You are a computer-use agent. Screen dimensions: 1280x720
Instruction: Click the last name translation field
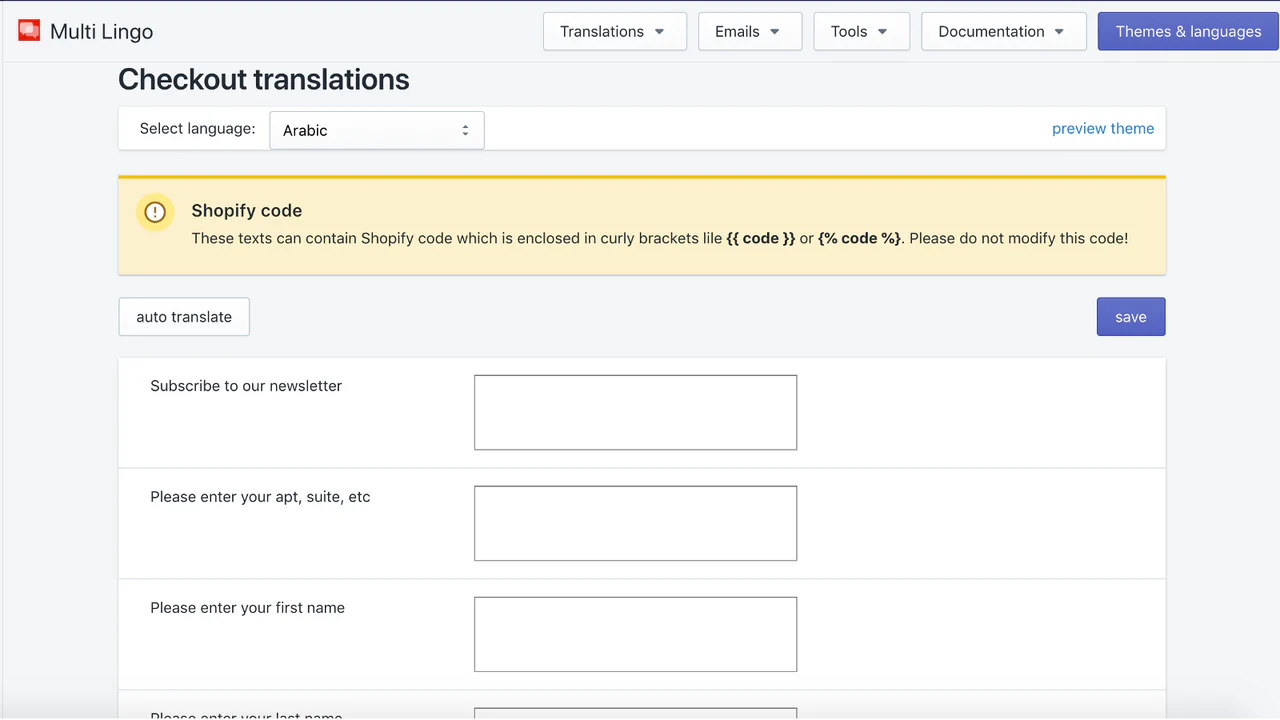pyautogui.click(x=635, y=713)
